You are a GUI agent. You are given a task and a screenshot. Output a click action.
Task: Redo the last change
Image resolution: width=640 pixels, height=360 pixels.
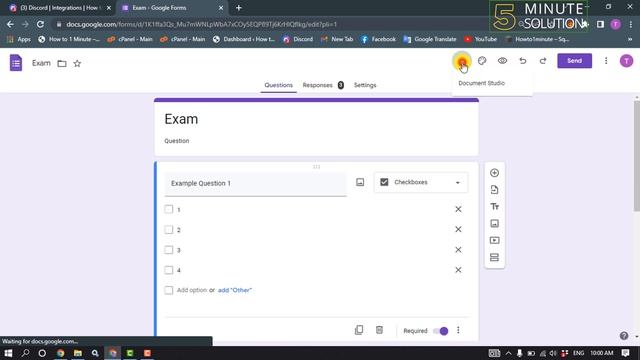coord(543,61)
